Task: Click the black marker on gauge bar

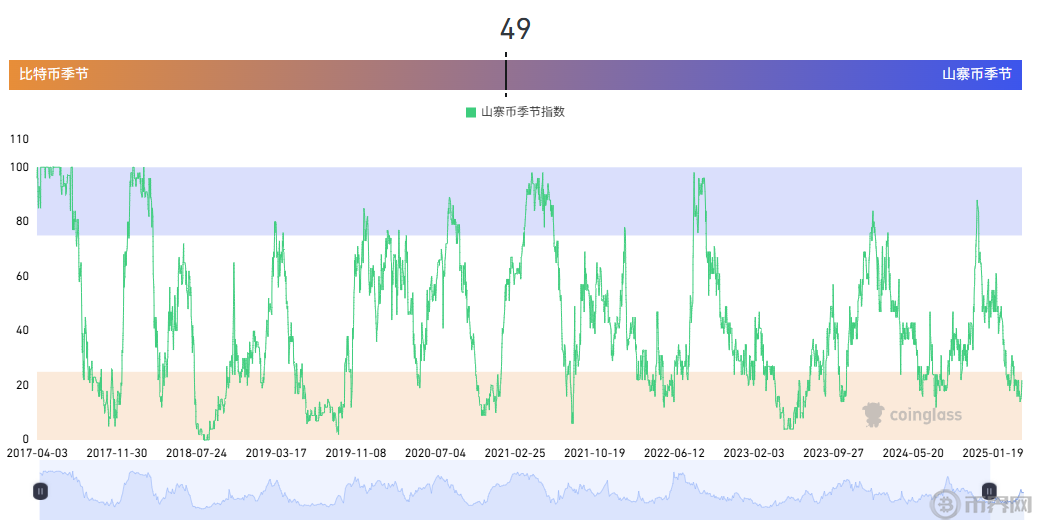Action: [506, 75]
